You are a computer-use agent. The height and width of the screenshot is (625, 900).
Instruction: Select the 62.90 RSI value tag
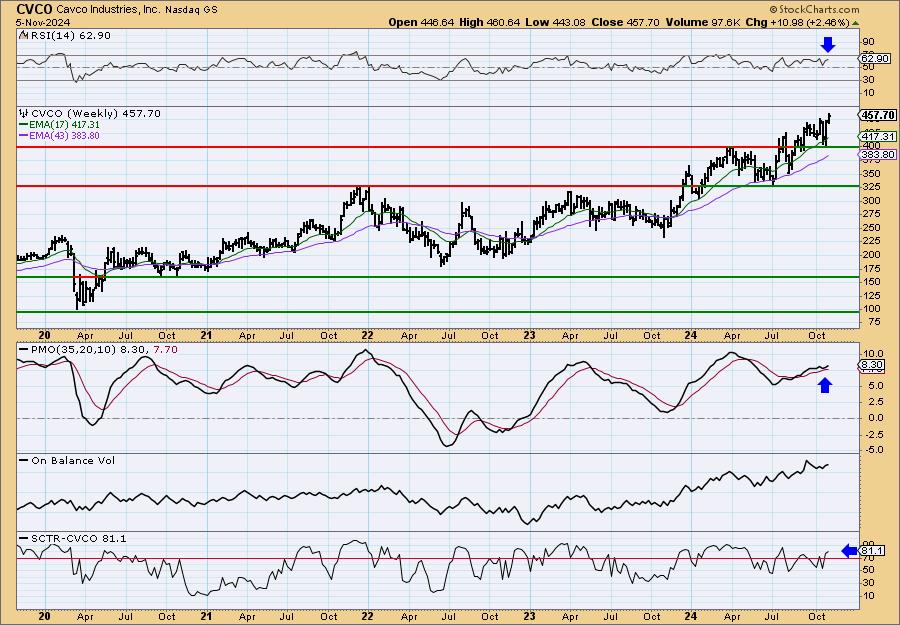click(876, 59)
